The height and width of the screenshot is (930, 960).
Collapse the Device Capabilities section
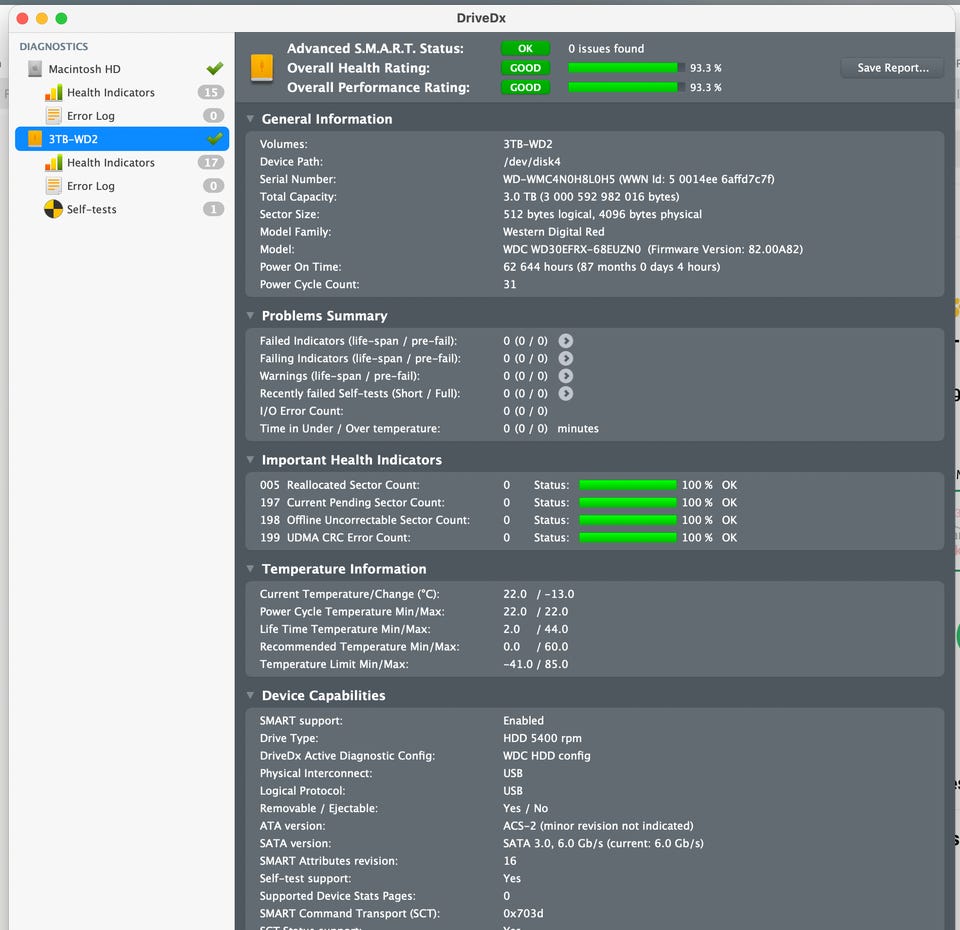250,696
